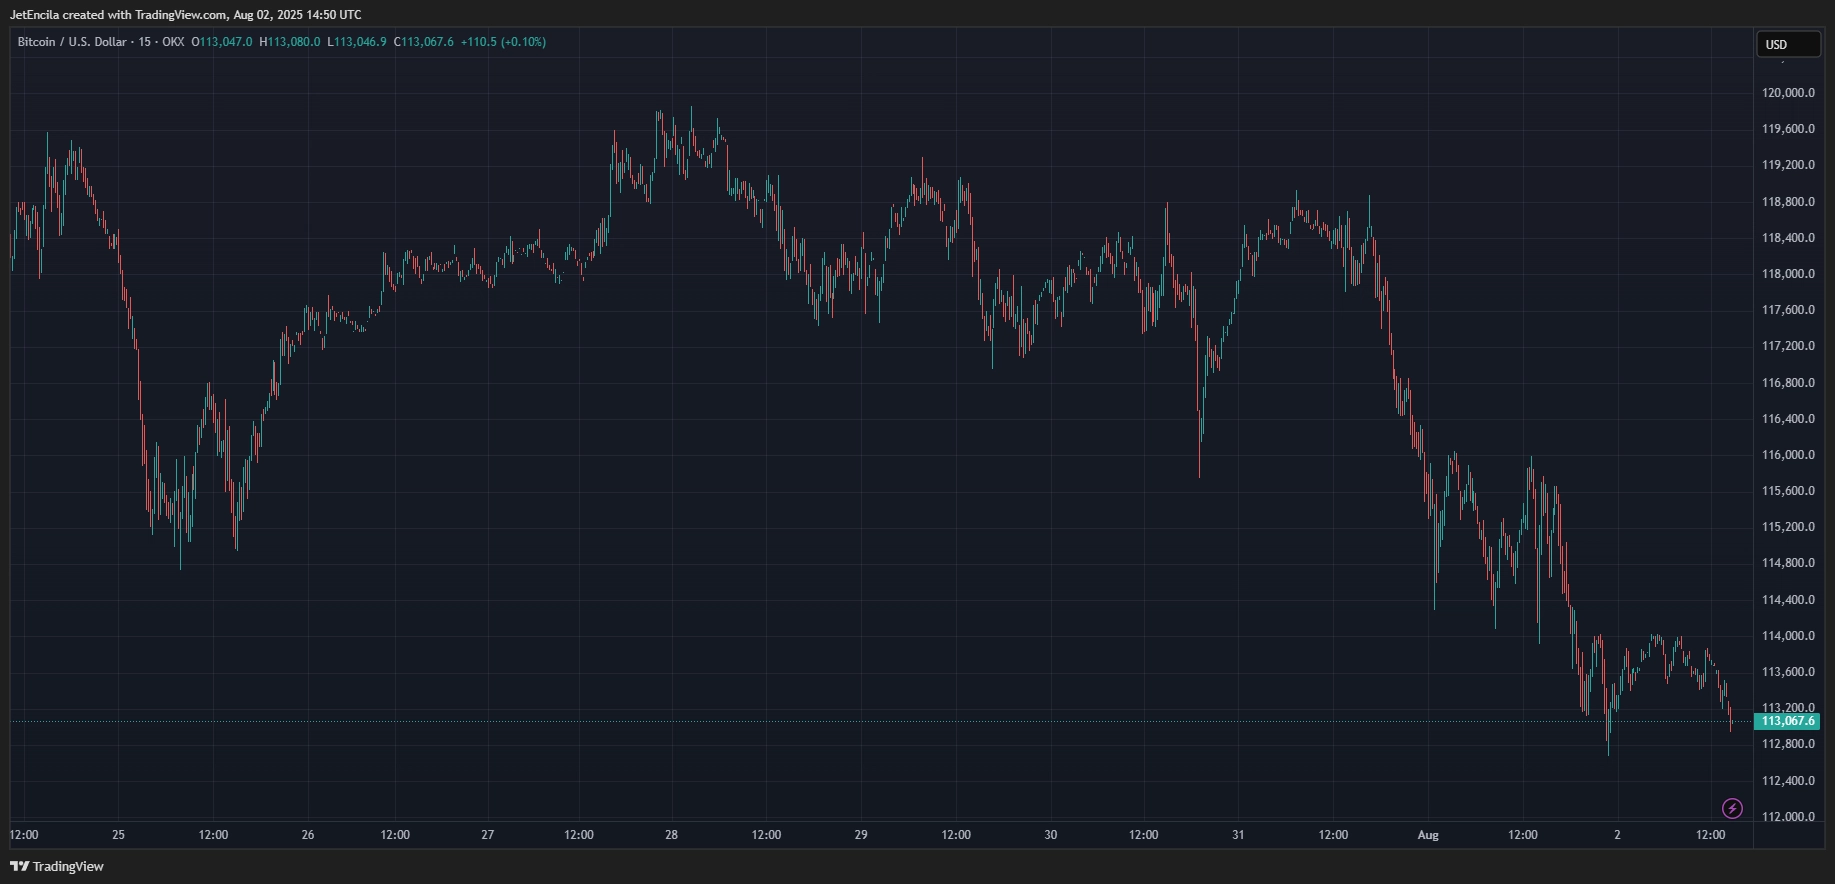Click the 118,000.0 price axis label

tap(1788, 274)
